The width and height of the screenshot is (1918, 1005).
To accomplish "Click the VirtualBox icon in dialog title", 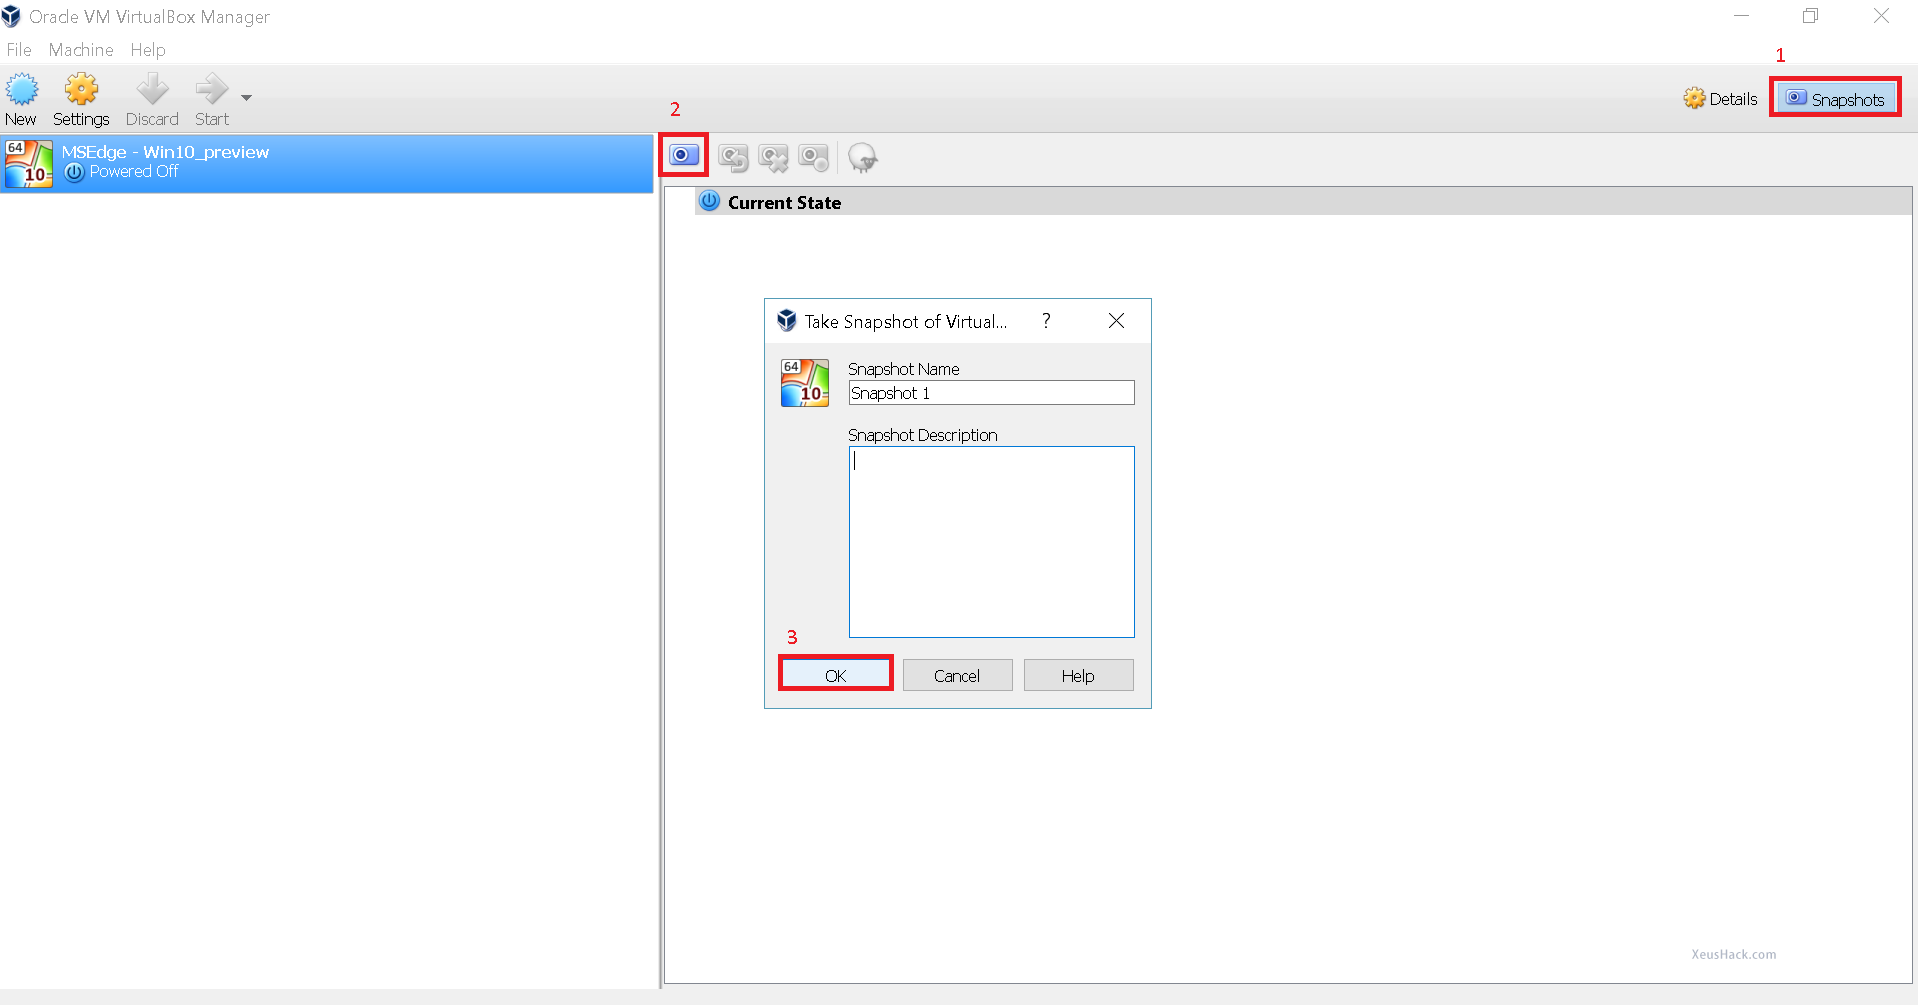I will pyautogui.click(x=787, y=320).
